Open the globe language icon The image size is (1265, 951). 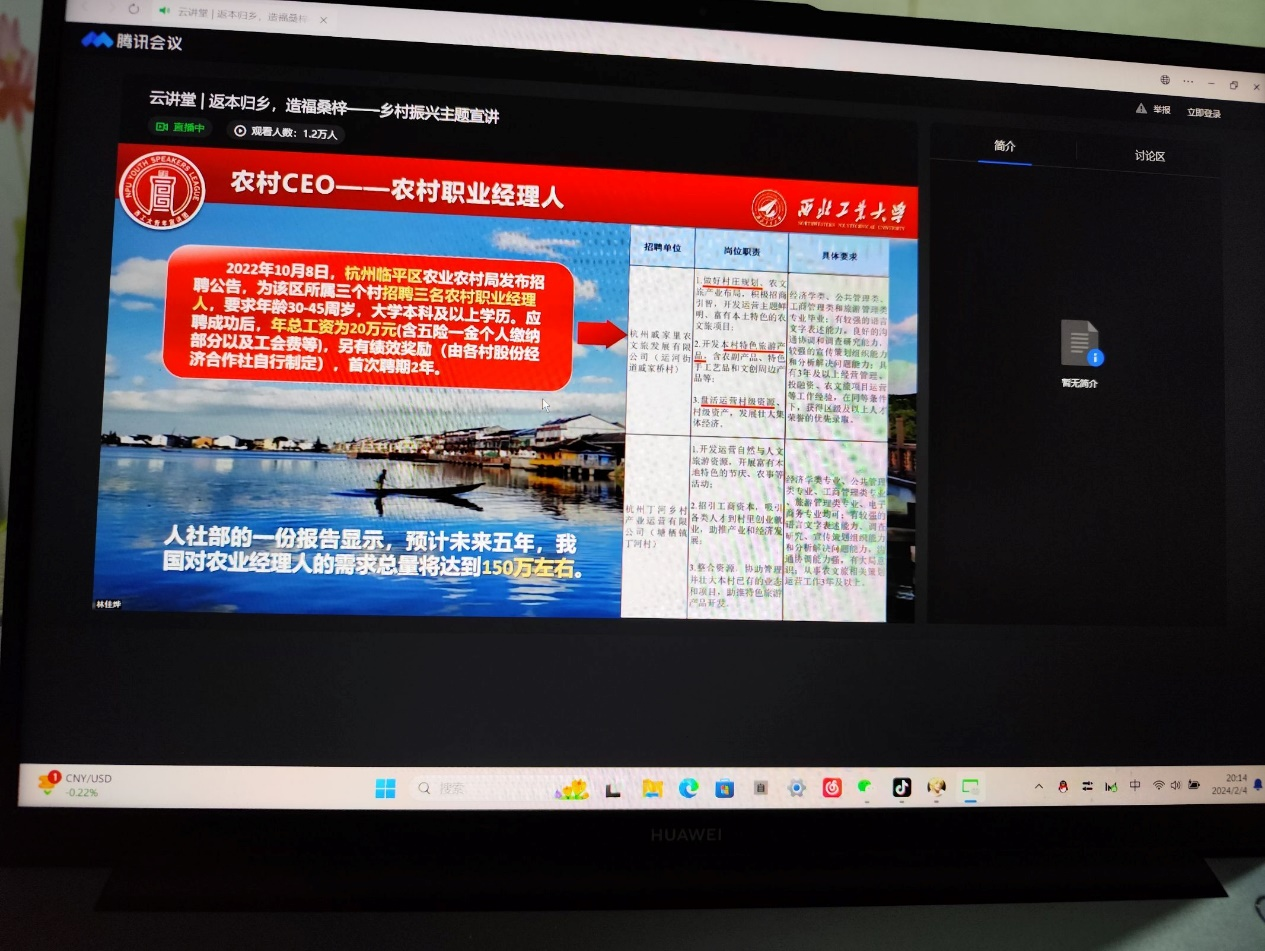pyautogui.click(x=1165, y=79)
